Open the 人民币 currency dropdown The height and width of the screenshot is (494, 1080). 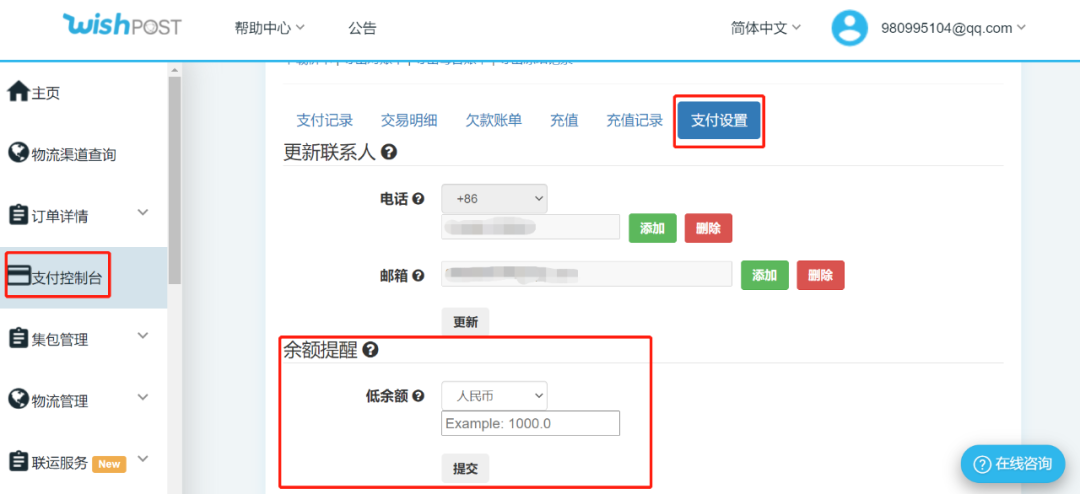coord(495,396)
